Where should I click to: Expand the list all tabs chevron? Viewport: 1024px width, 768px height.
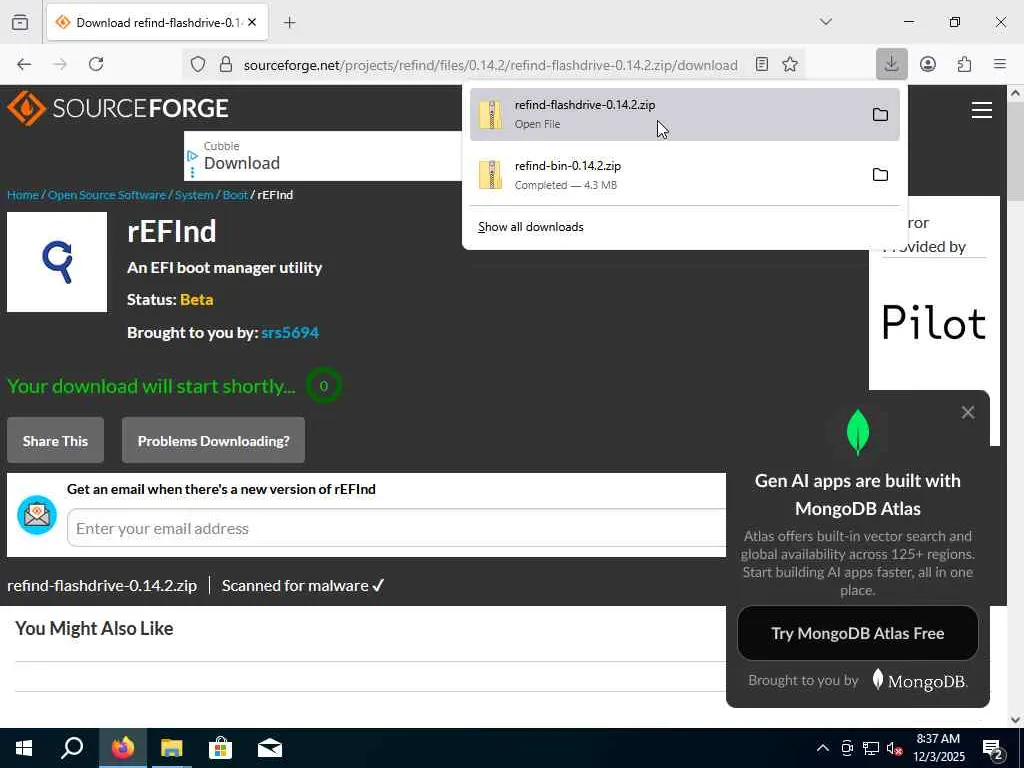[x=825, y=22]
